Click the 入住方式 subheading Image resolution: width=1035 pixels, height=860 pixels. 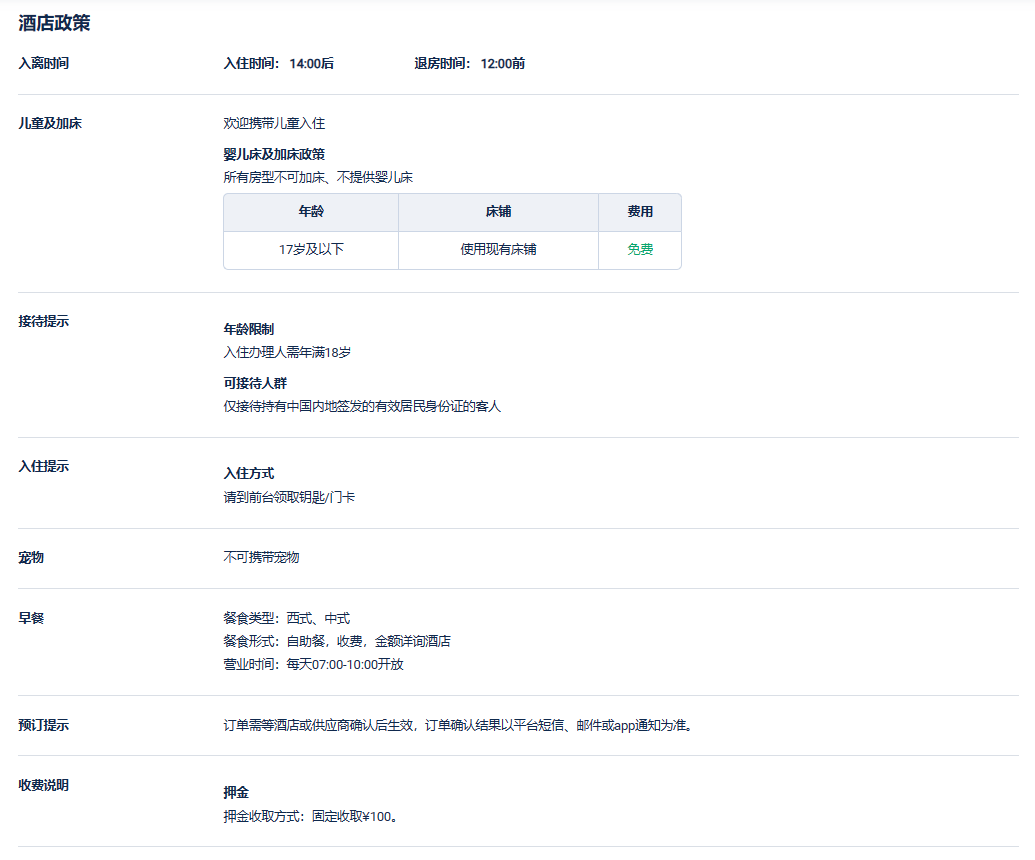click(x=248, y=473)
